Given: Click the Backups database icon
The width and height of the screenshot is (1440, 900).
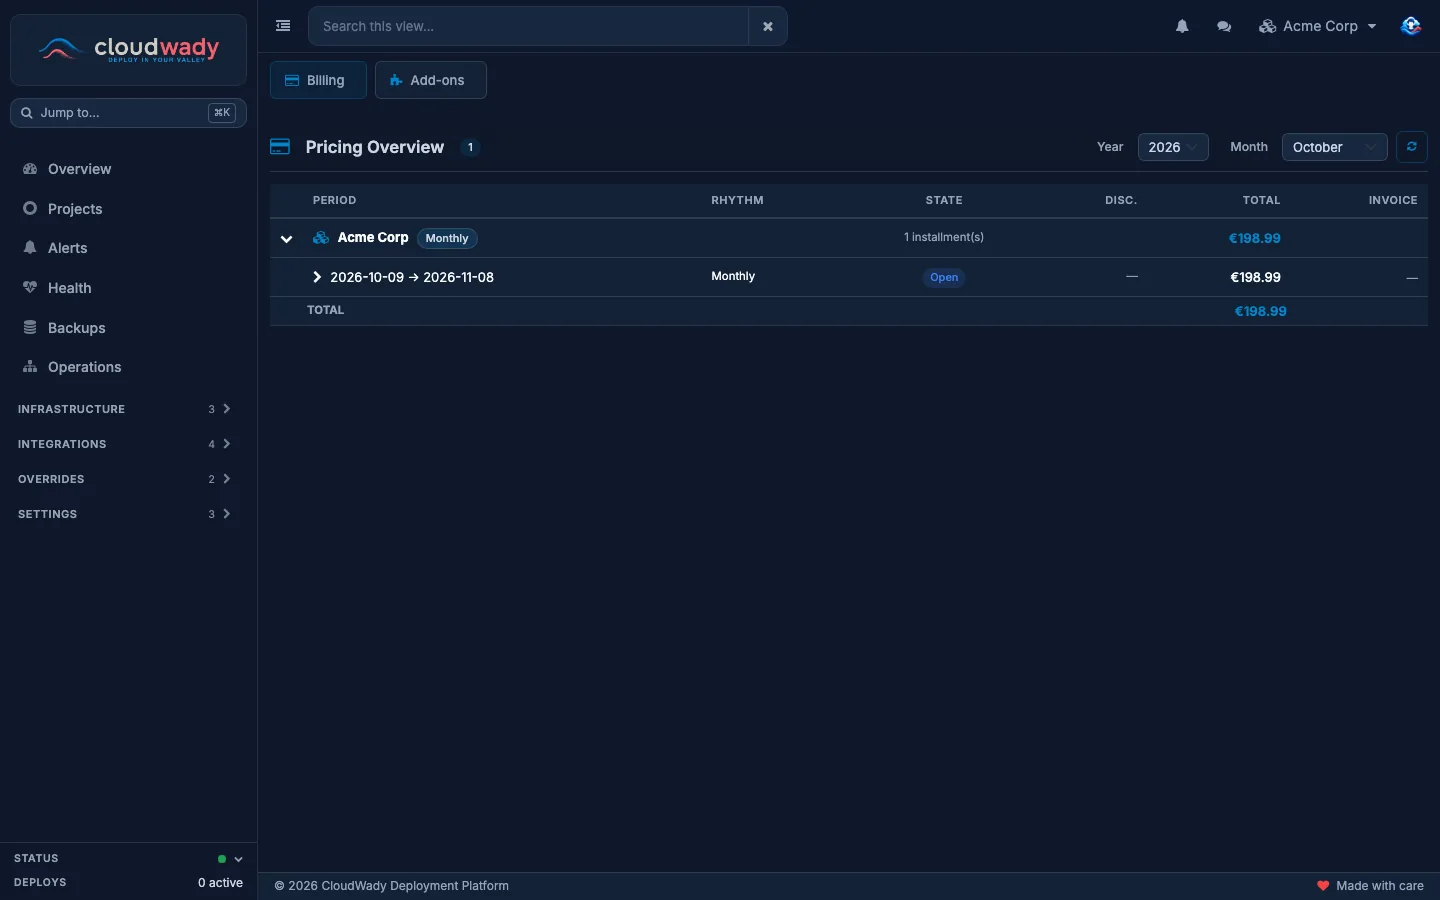Looking at the screenshot, I should pyautogui.click(x=30, y=327).
